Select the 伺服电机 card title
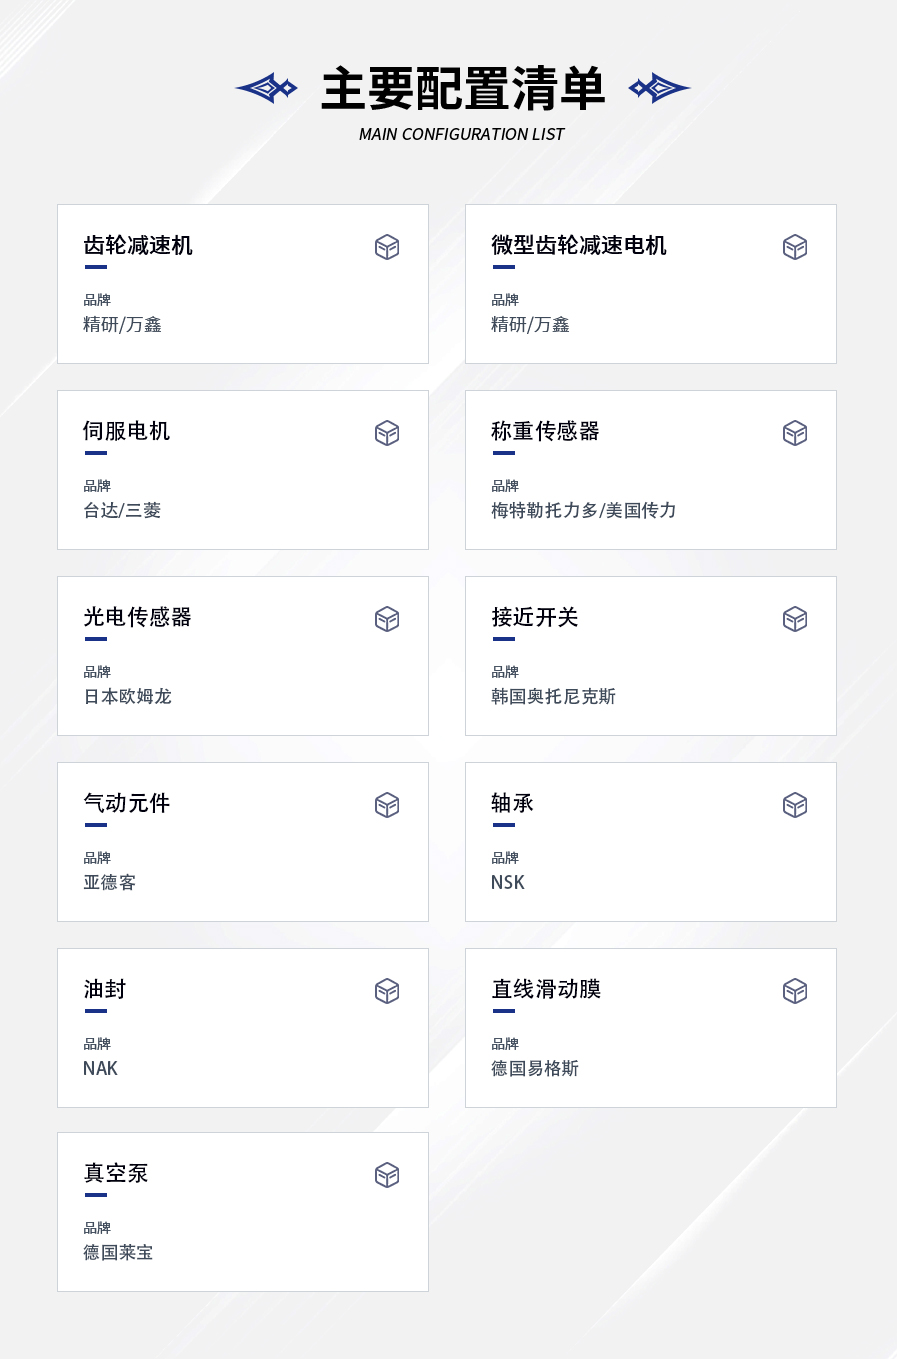The width and height of the screenshot is (897, 1359). pyautogui.click(x=127, y=431)
